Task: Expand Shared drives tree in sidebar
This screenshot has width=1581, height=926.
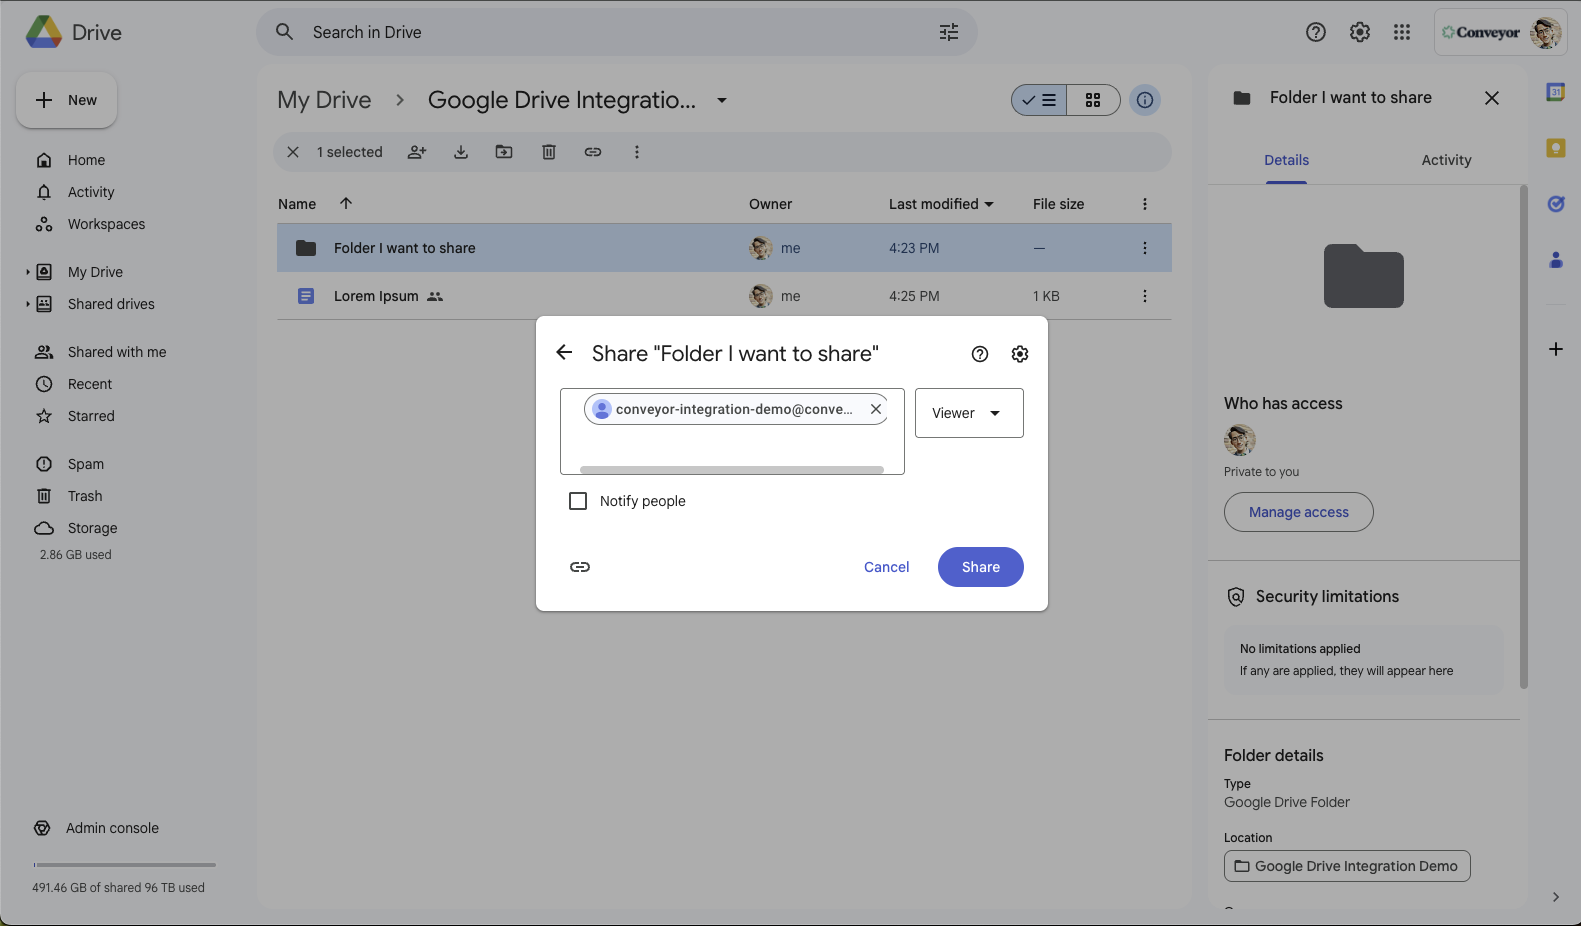Action: tap(28, 304)
